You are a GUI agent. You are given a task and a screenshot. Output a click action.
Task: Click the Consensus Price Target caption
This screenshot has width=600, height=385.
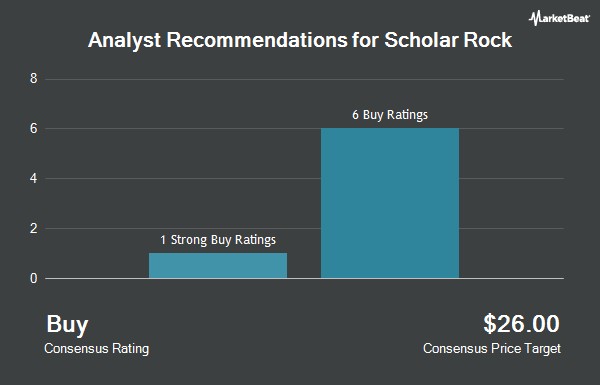pos(492,349)
